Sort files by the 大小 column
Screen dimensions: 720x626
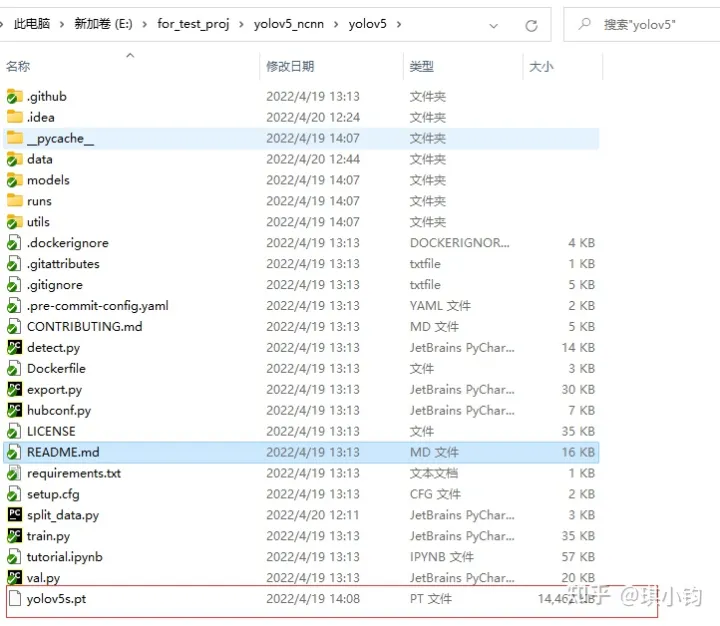tap(541, 67)
